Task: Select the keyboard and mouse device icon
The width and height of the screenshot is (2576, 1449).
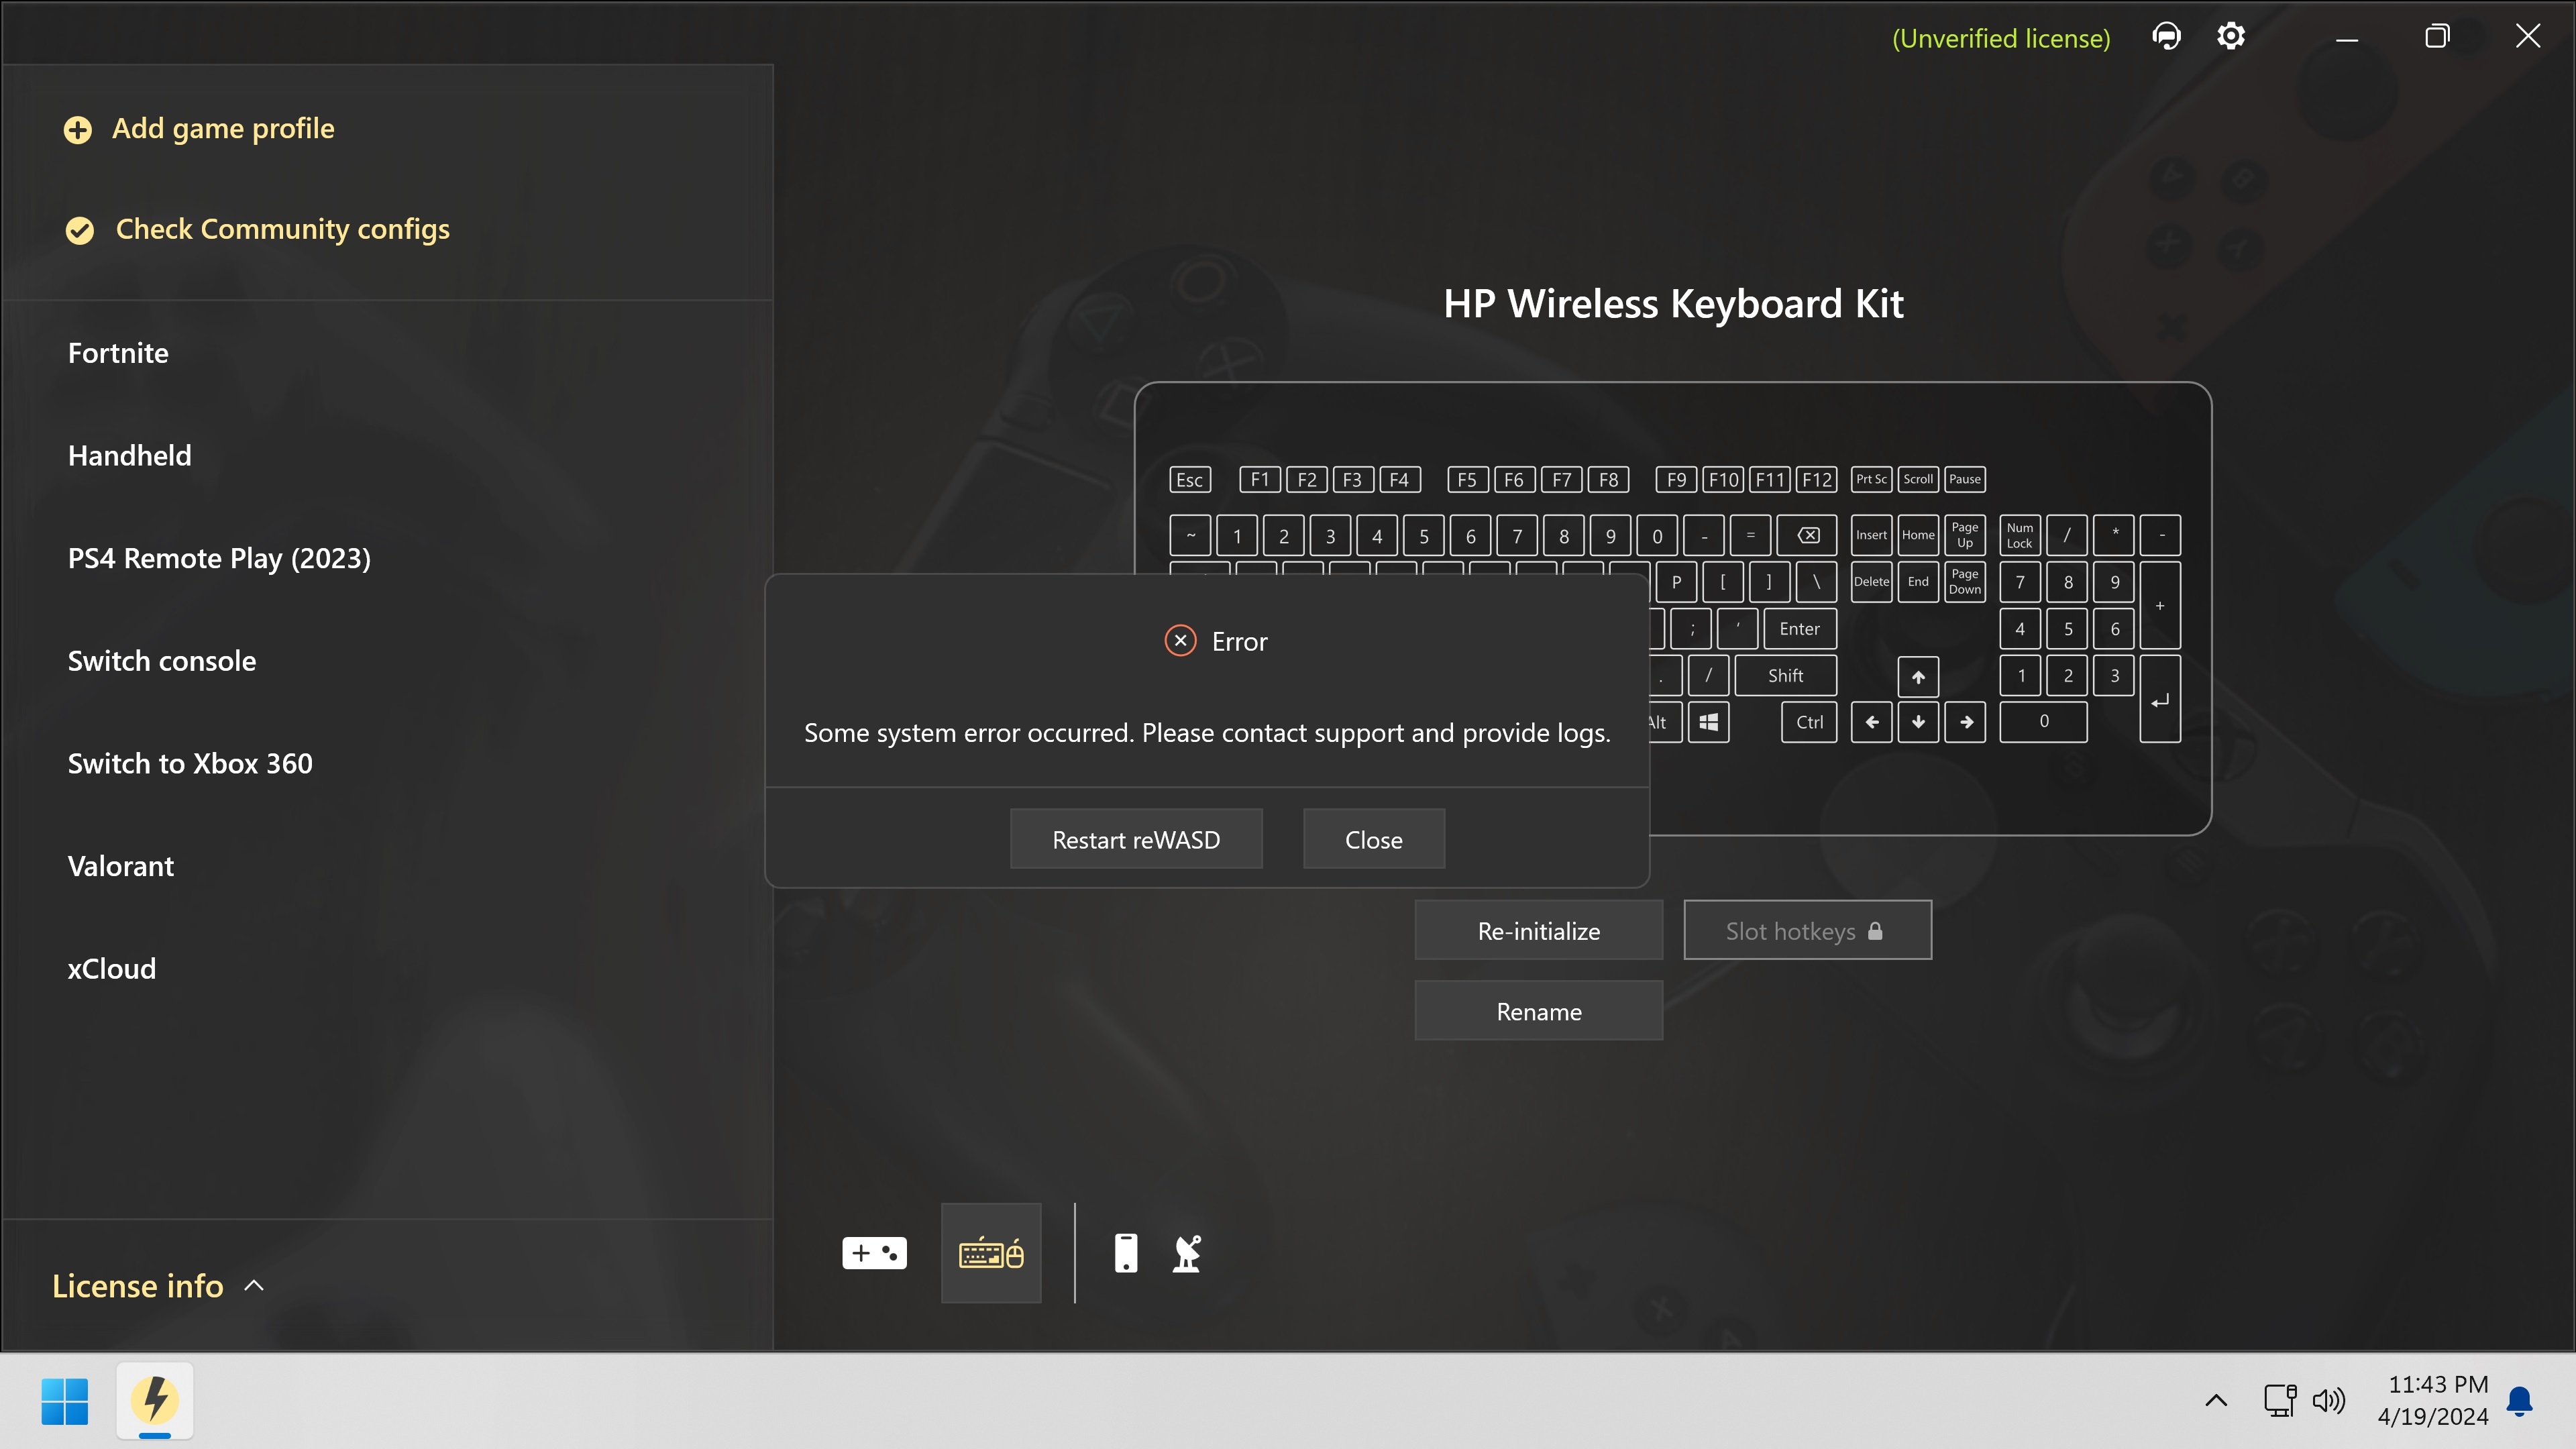Action: [990, 1253]
